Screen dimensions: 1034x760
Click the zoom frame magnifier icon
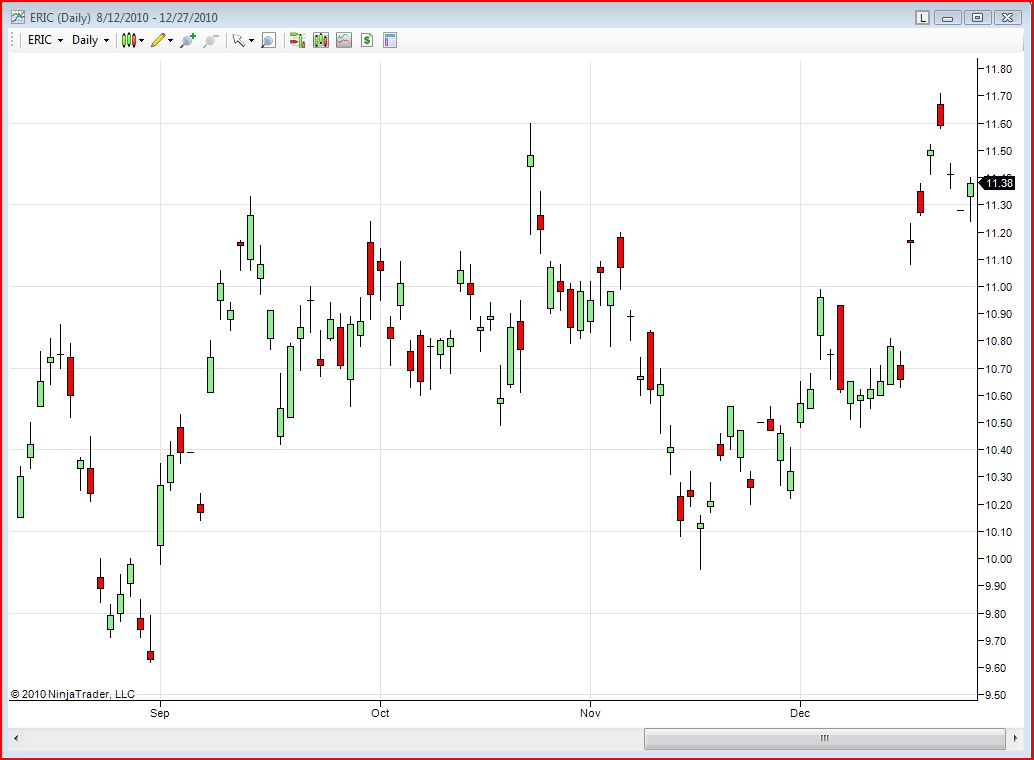pyautogui.click(x=268, y=41)
